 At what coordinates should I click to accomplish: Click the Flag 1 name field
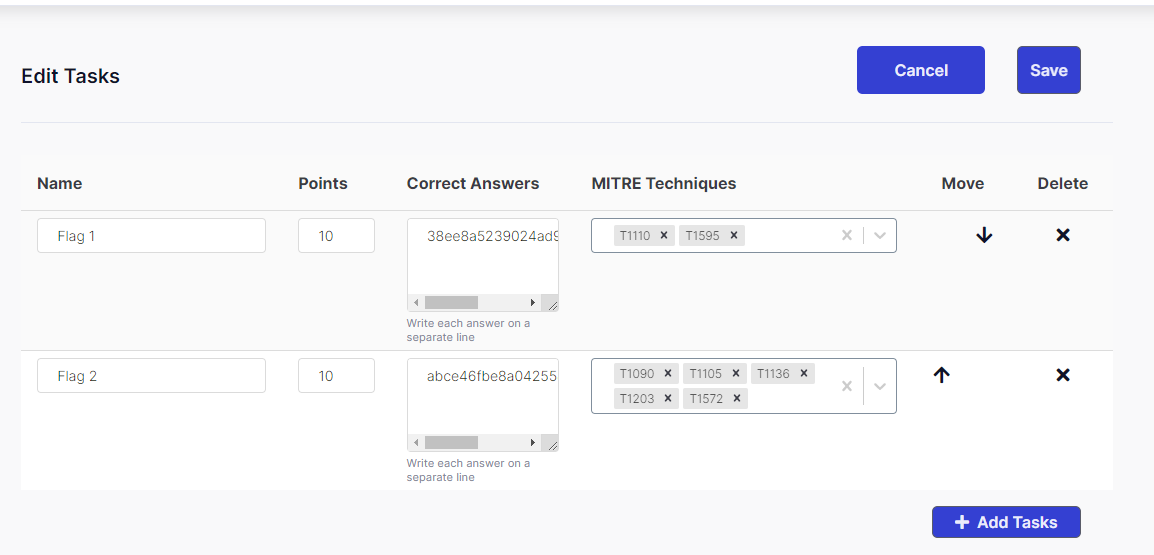pyautogui.click(x=151, y=236)
